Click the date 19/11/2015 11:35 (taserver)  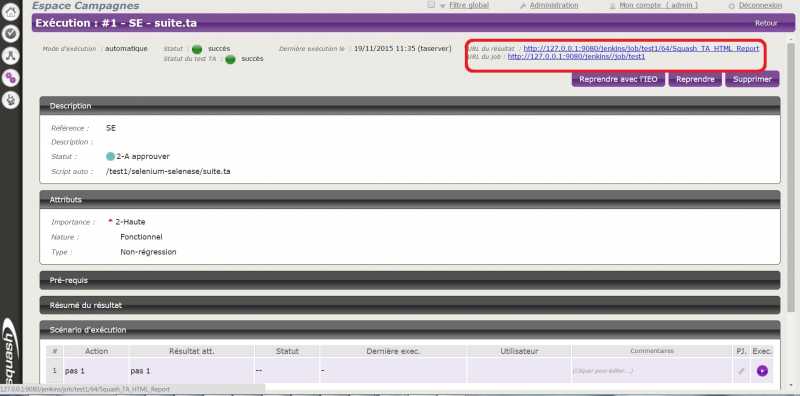pos(403,49)
